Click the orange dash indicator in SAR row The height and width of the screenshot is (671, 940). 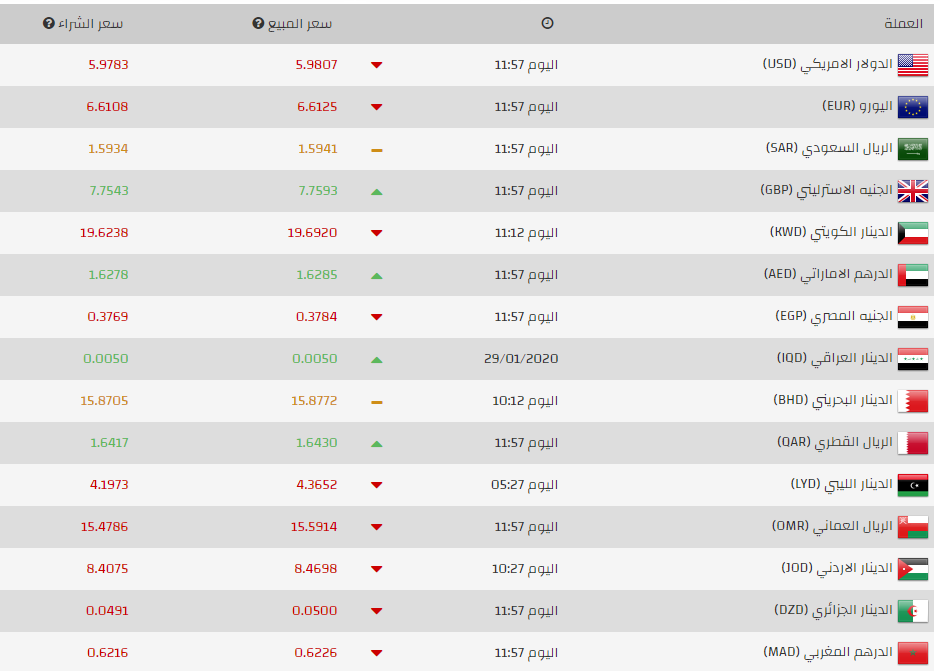point(376,150)
